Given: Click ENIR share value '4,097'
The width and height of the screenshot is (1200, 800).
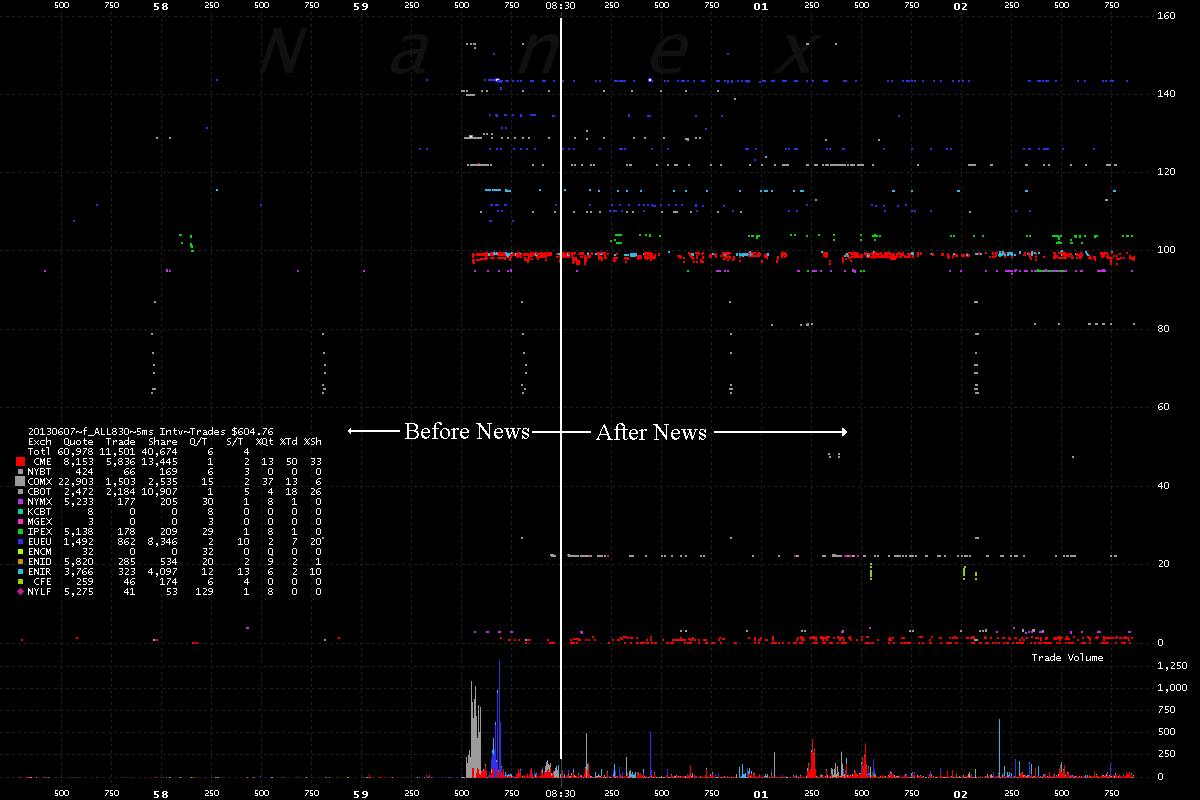Looking at the screenshot, I should pos(163,571).
